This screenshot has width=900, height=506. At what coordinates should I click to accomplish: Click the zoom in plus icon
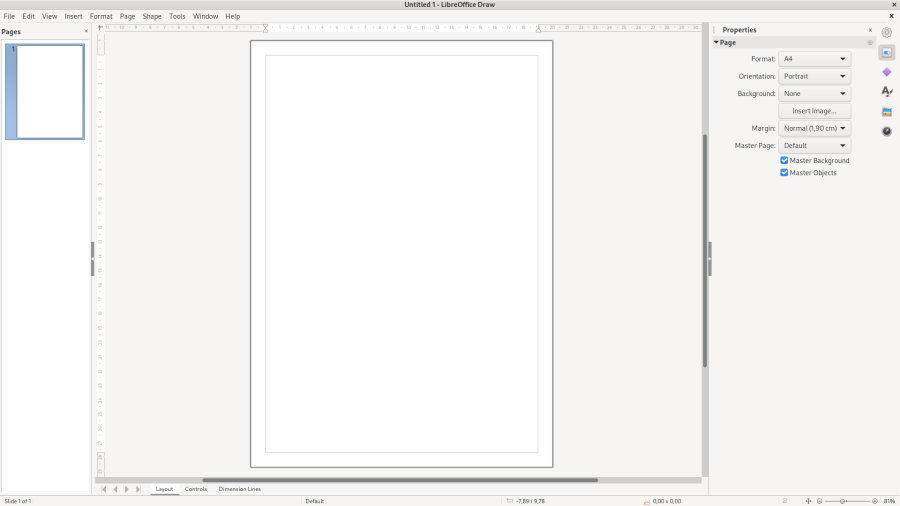874,501
